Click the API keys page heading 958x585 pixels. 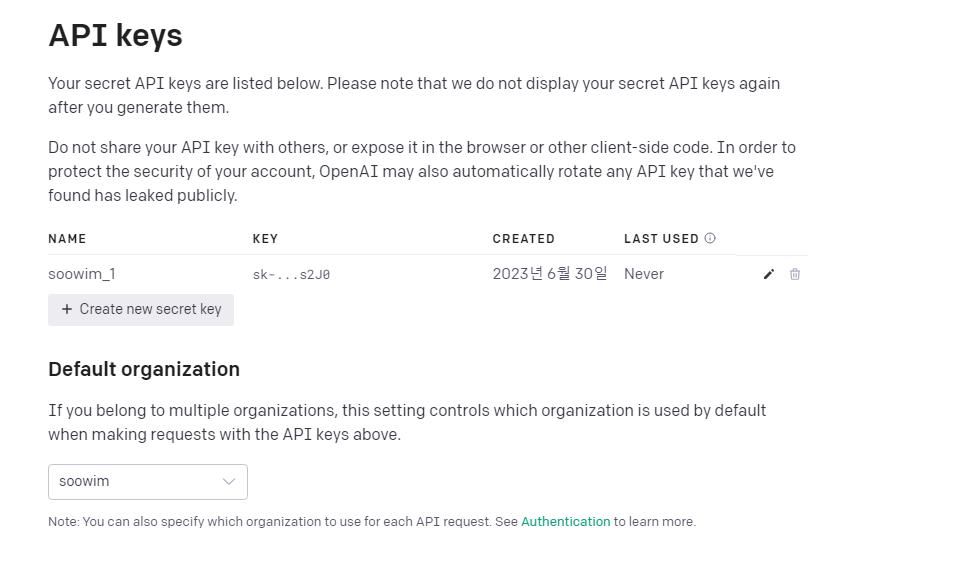(115, 35)
